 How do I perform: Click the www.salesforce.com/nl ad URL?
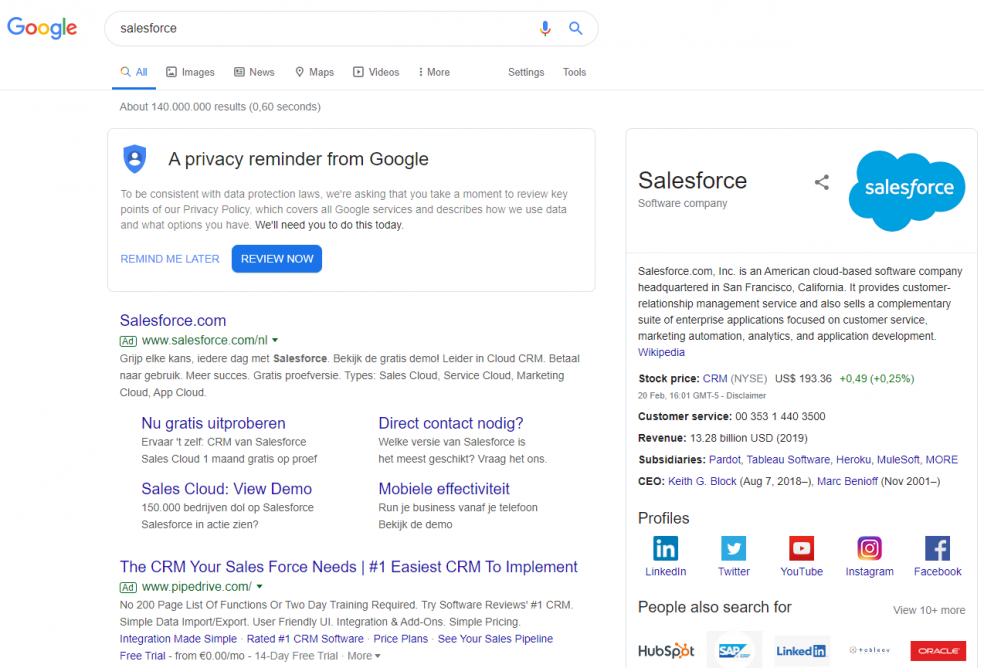pyautogui.click(x=205, y=340)
